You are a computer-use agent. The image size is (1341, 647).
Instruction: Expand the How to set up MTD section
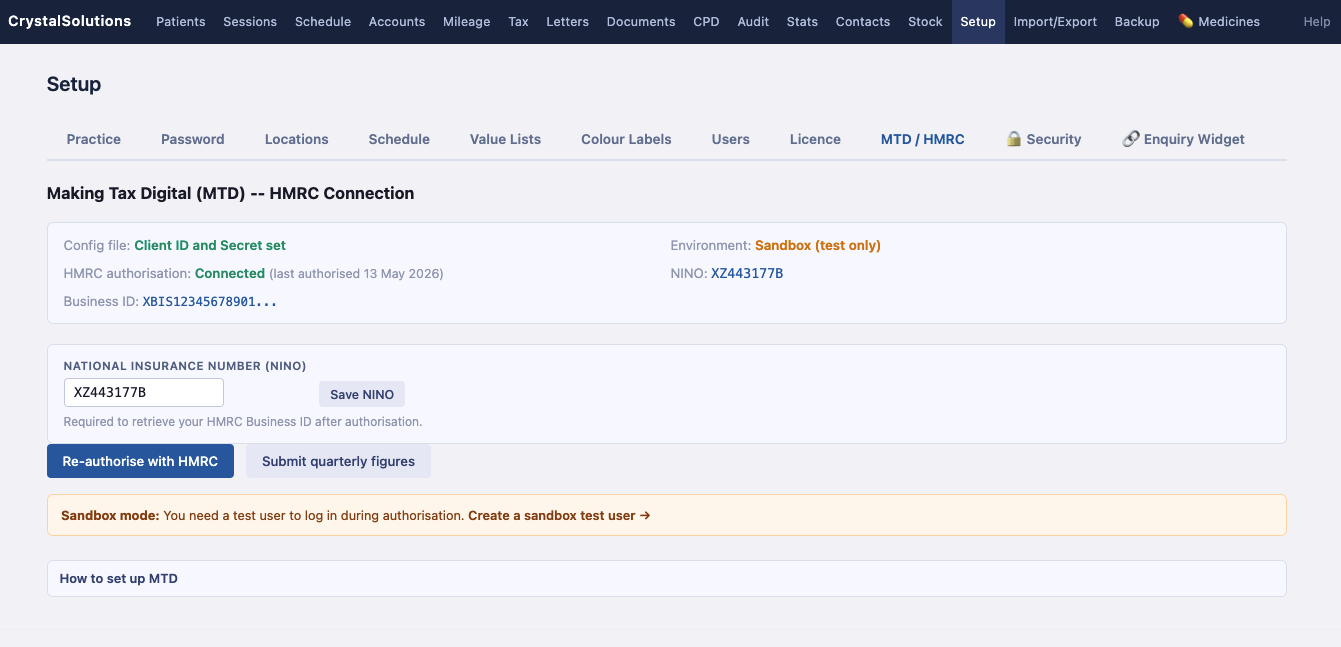click(x=667, y=578)
